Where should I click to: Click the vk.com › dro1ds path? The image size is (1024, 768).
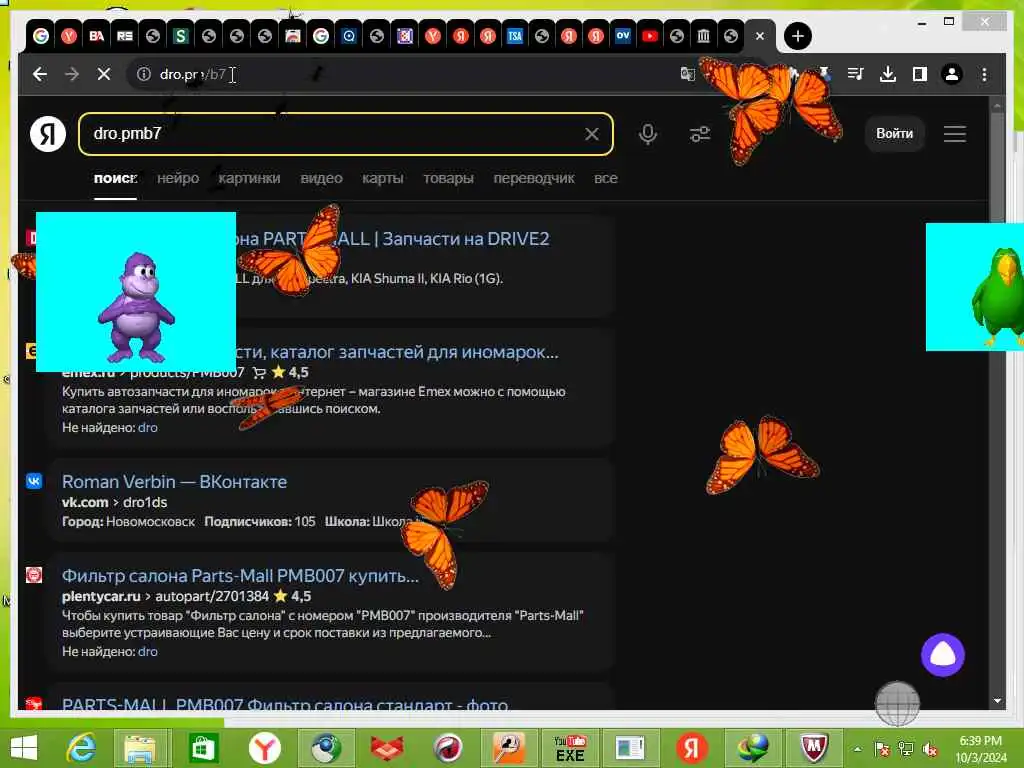click(114, 502)
